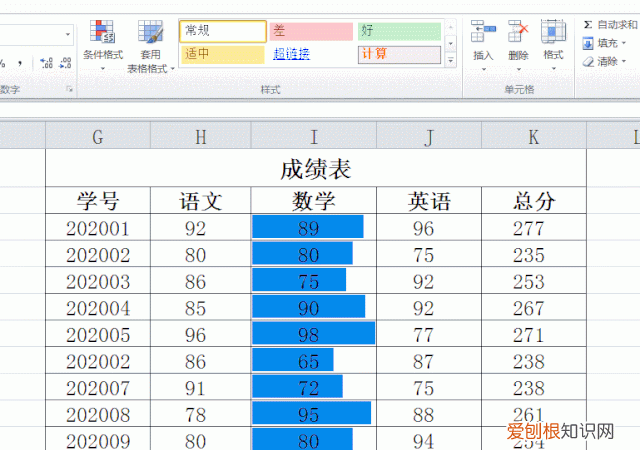Apply the comma thousands separator style
Viewport: 640px width, 450px height.
20,63
